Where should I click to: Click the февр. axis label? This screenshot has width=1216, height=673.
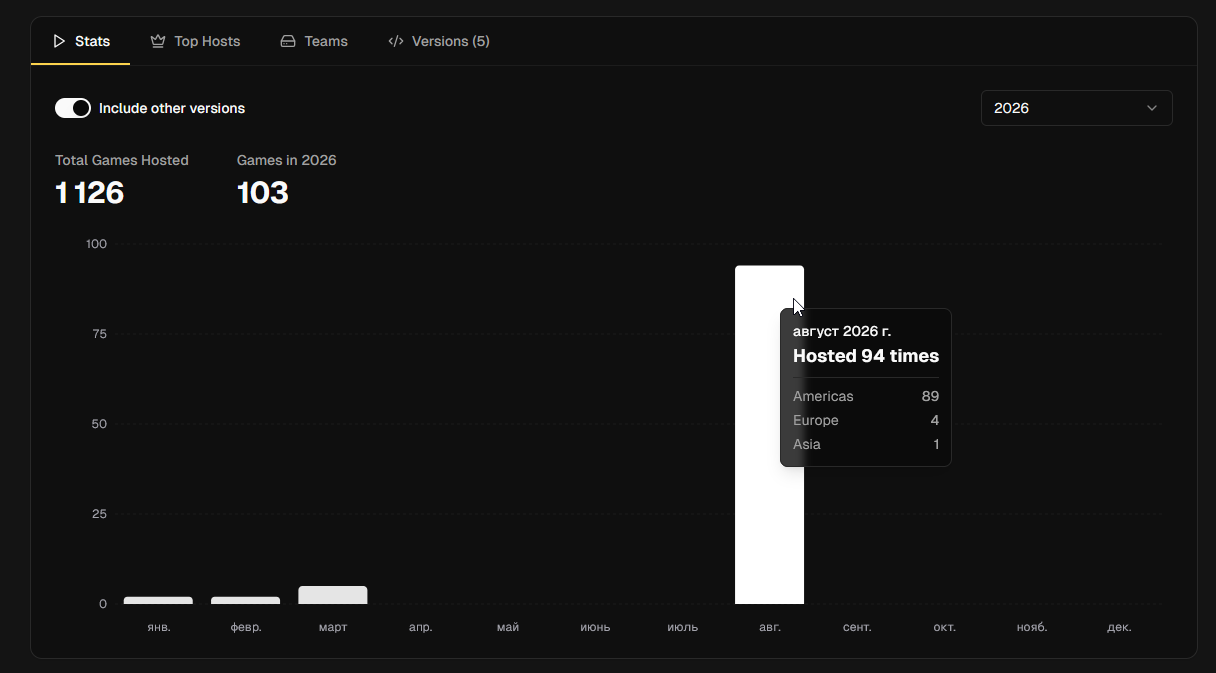click(x=246, y=627)
